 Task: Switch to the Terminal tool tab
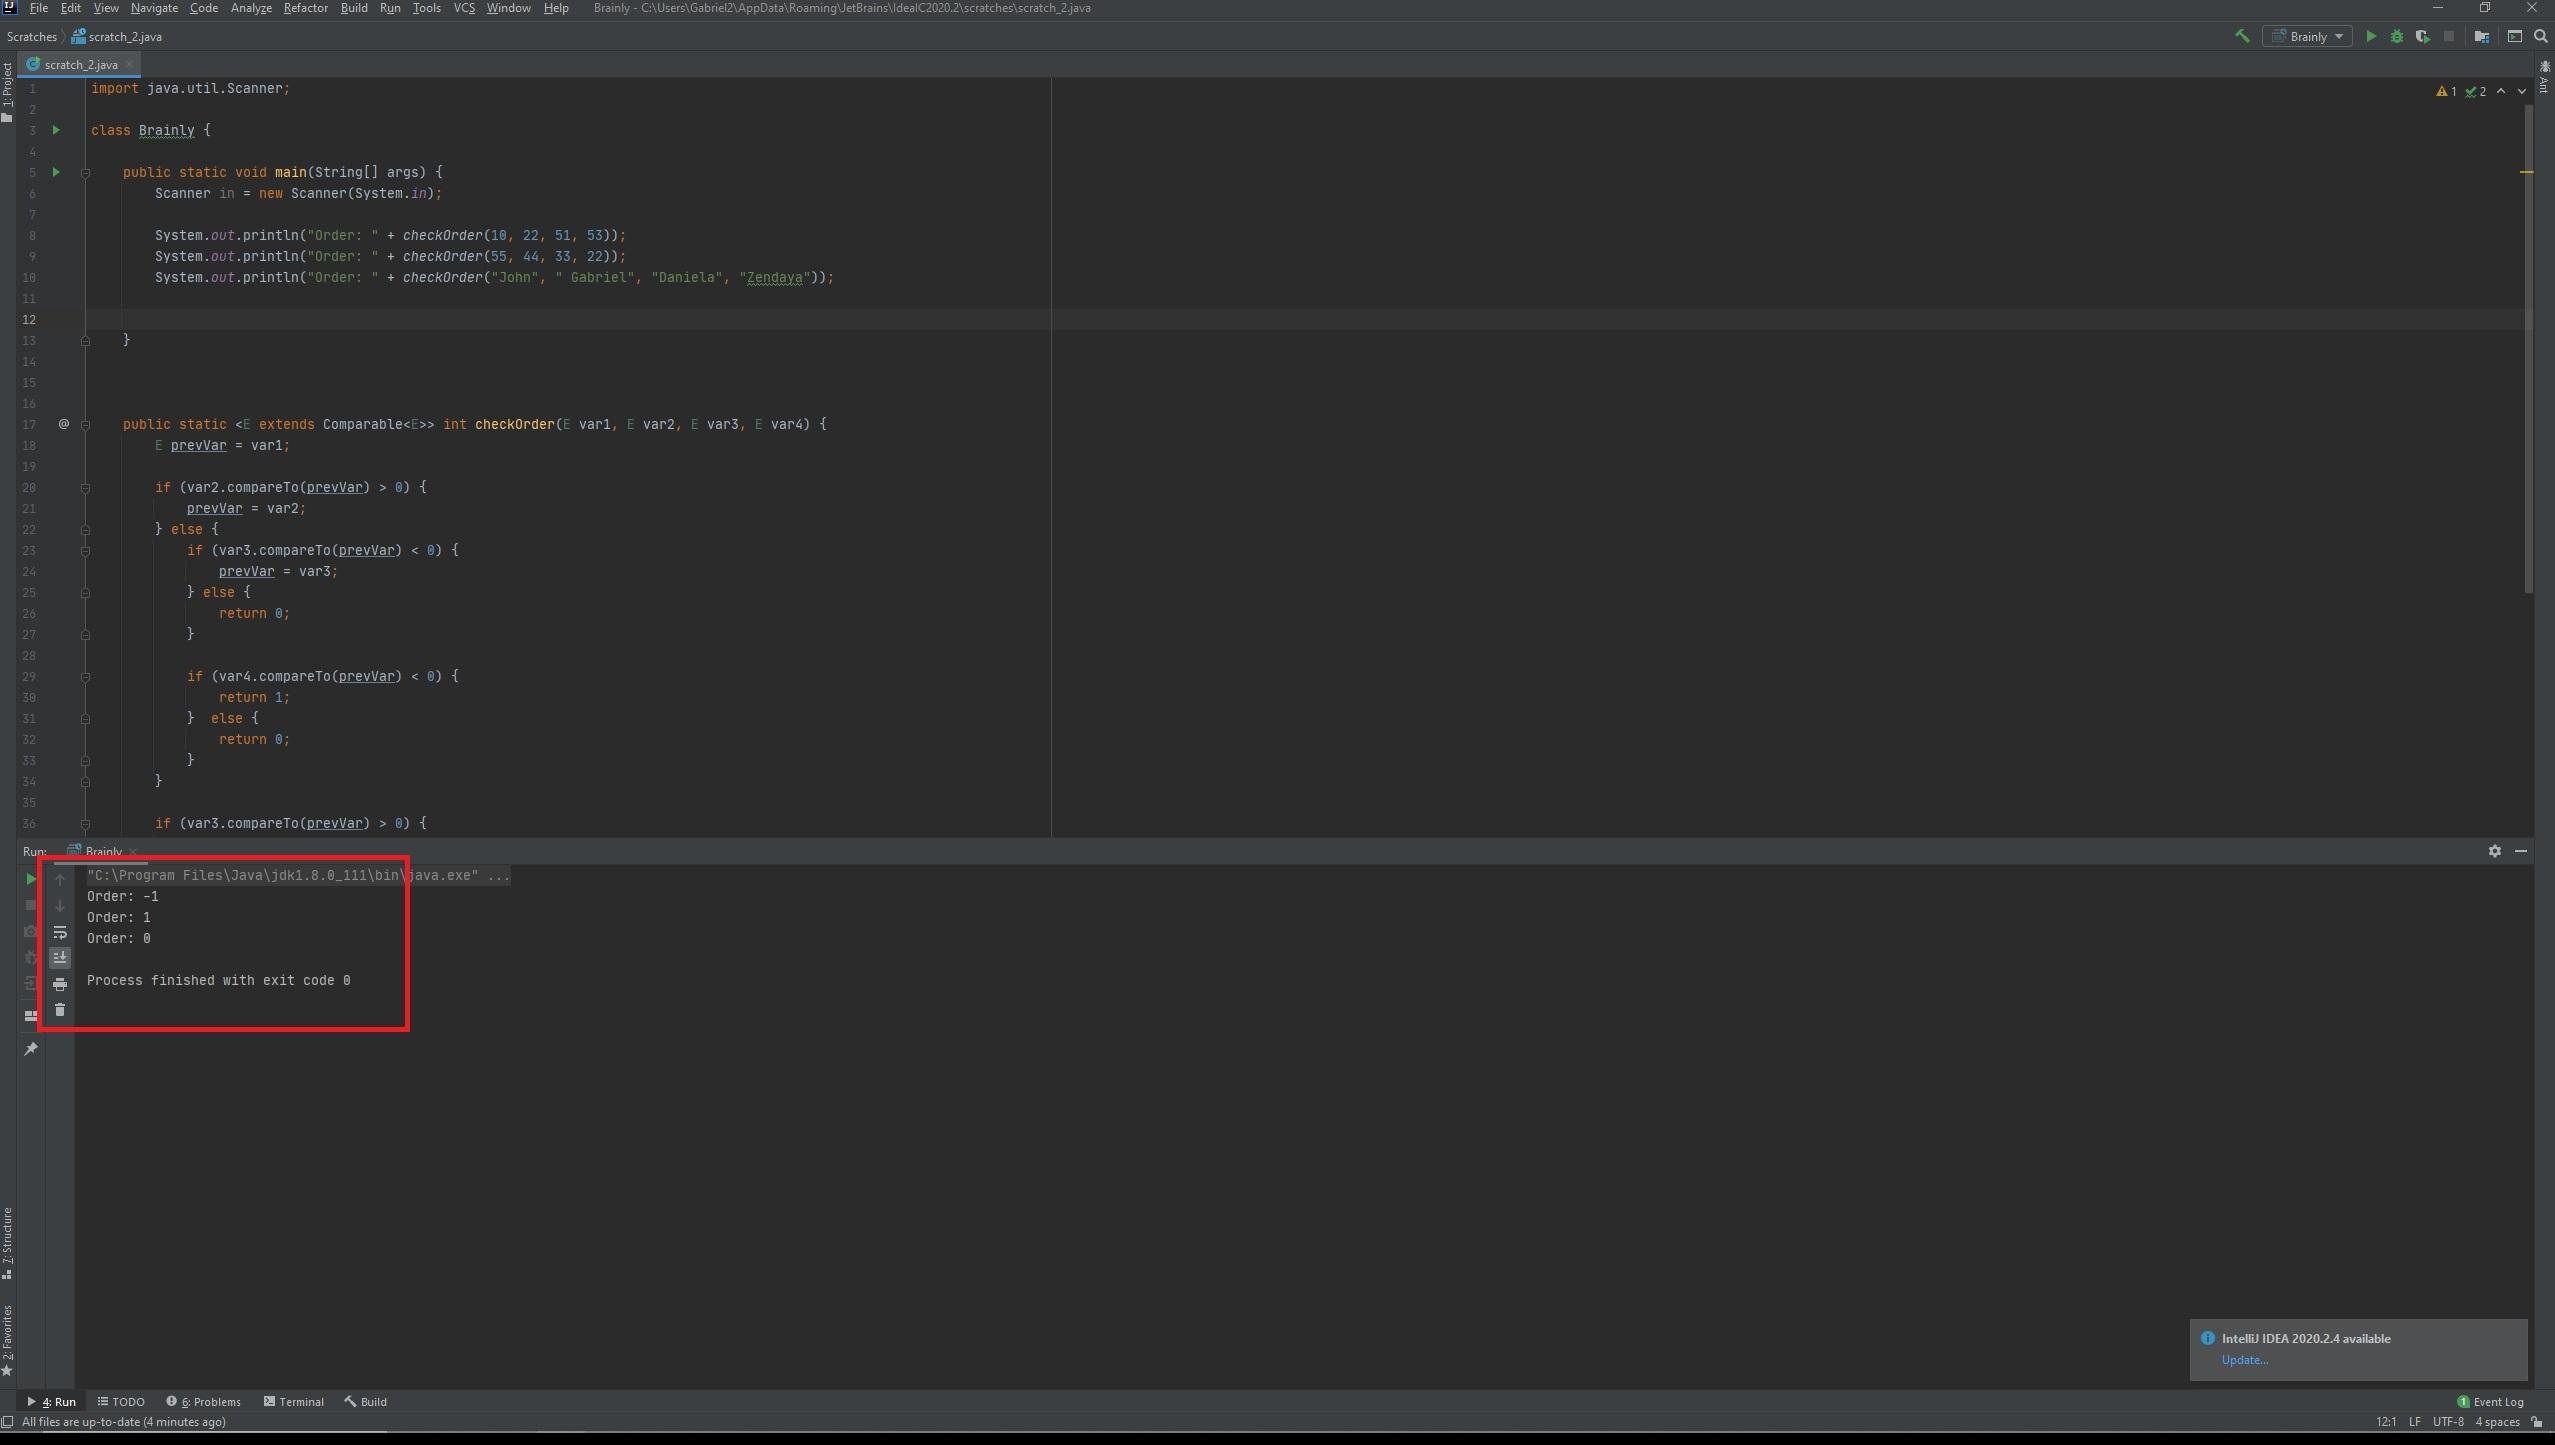(293, 1402)
